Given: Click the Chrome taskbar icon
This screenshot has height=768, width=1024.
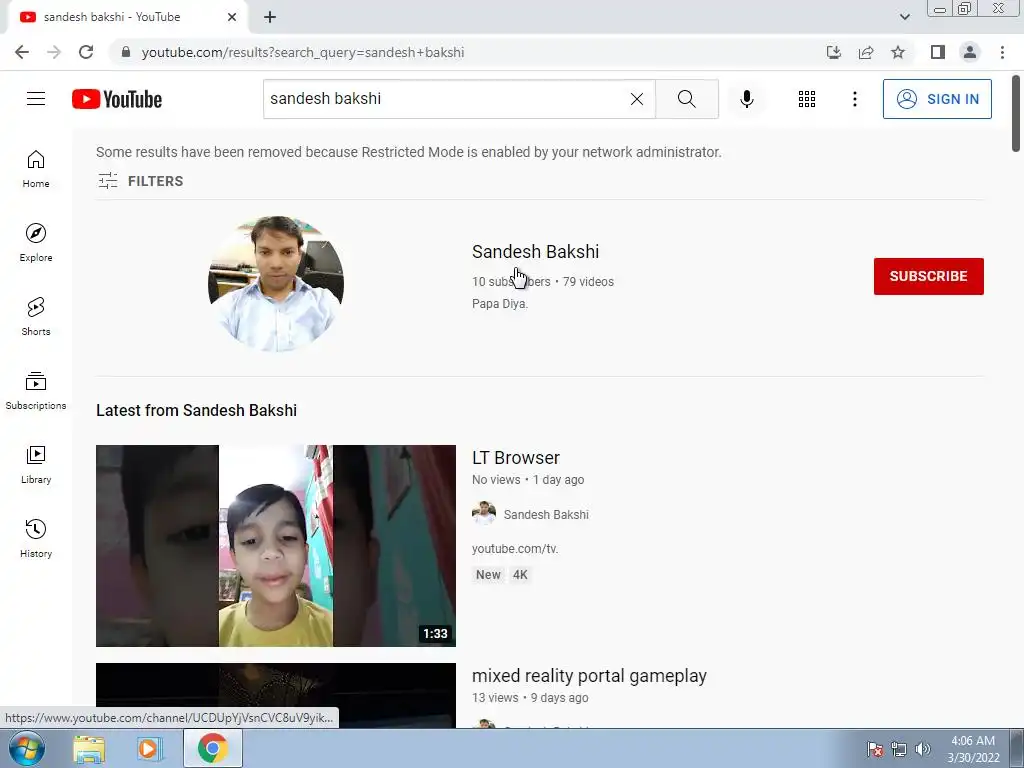Looking at the screenshot, I should [213, 748].
